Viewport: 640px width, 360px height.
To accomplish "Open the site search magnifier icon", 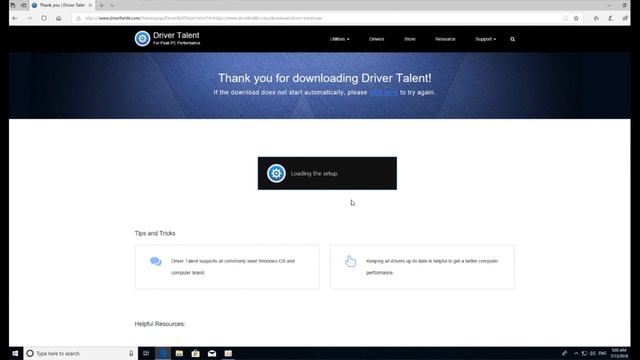I will pos(512,39).
